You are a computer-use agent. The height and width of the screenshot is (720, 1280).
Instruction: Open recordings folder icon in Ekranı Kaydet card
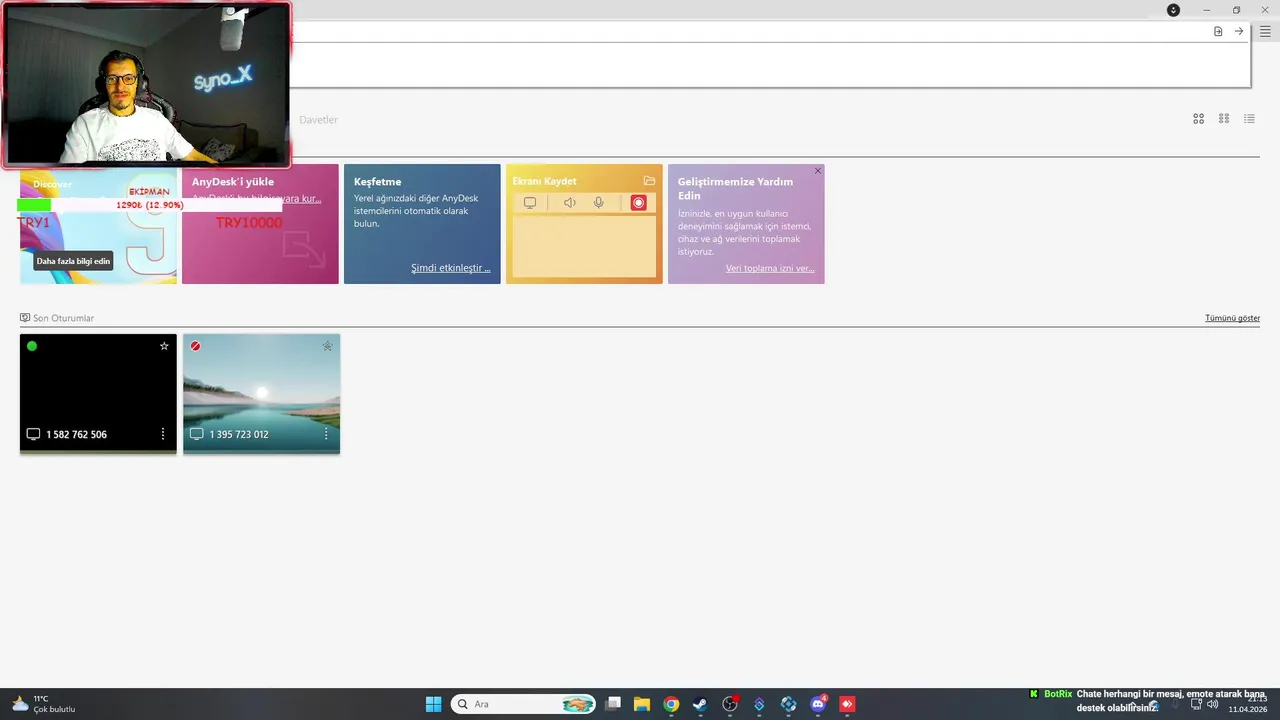tap(649, 181)
